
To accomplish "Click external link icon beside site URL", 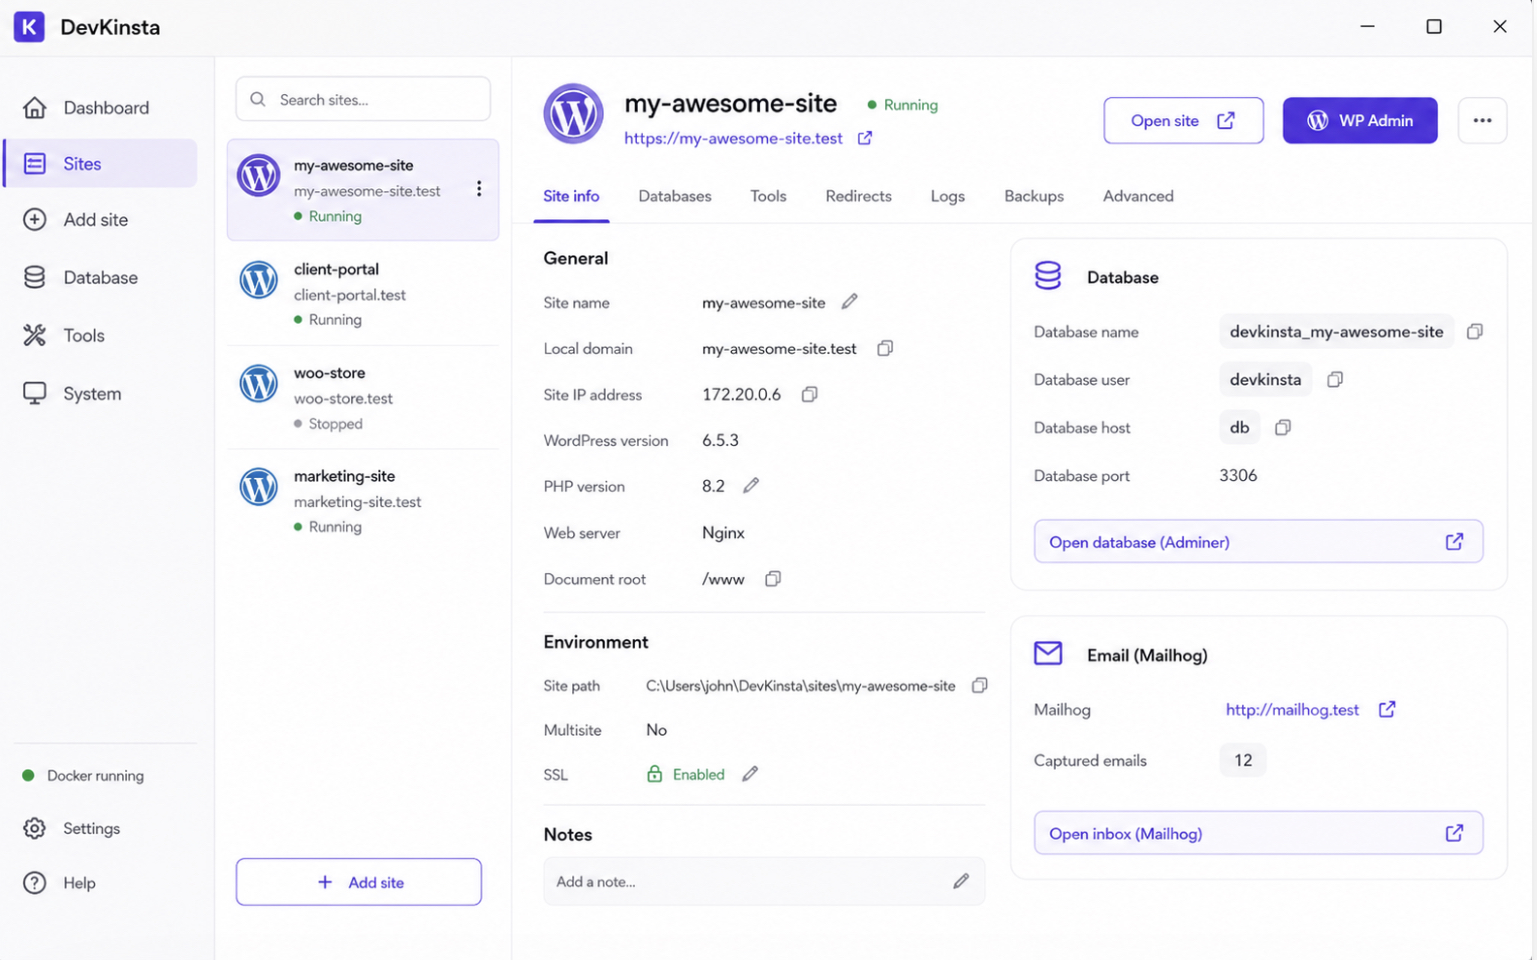I will coord(865,138).
